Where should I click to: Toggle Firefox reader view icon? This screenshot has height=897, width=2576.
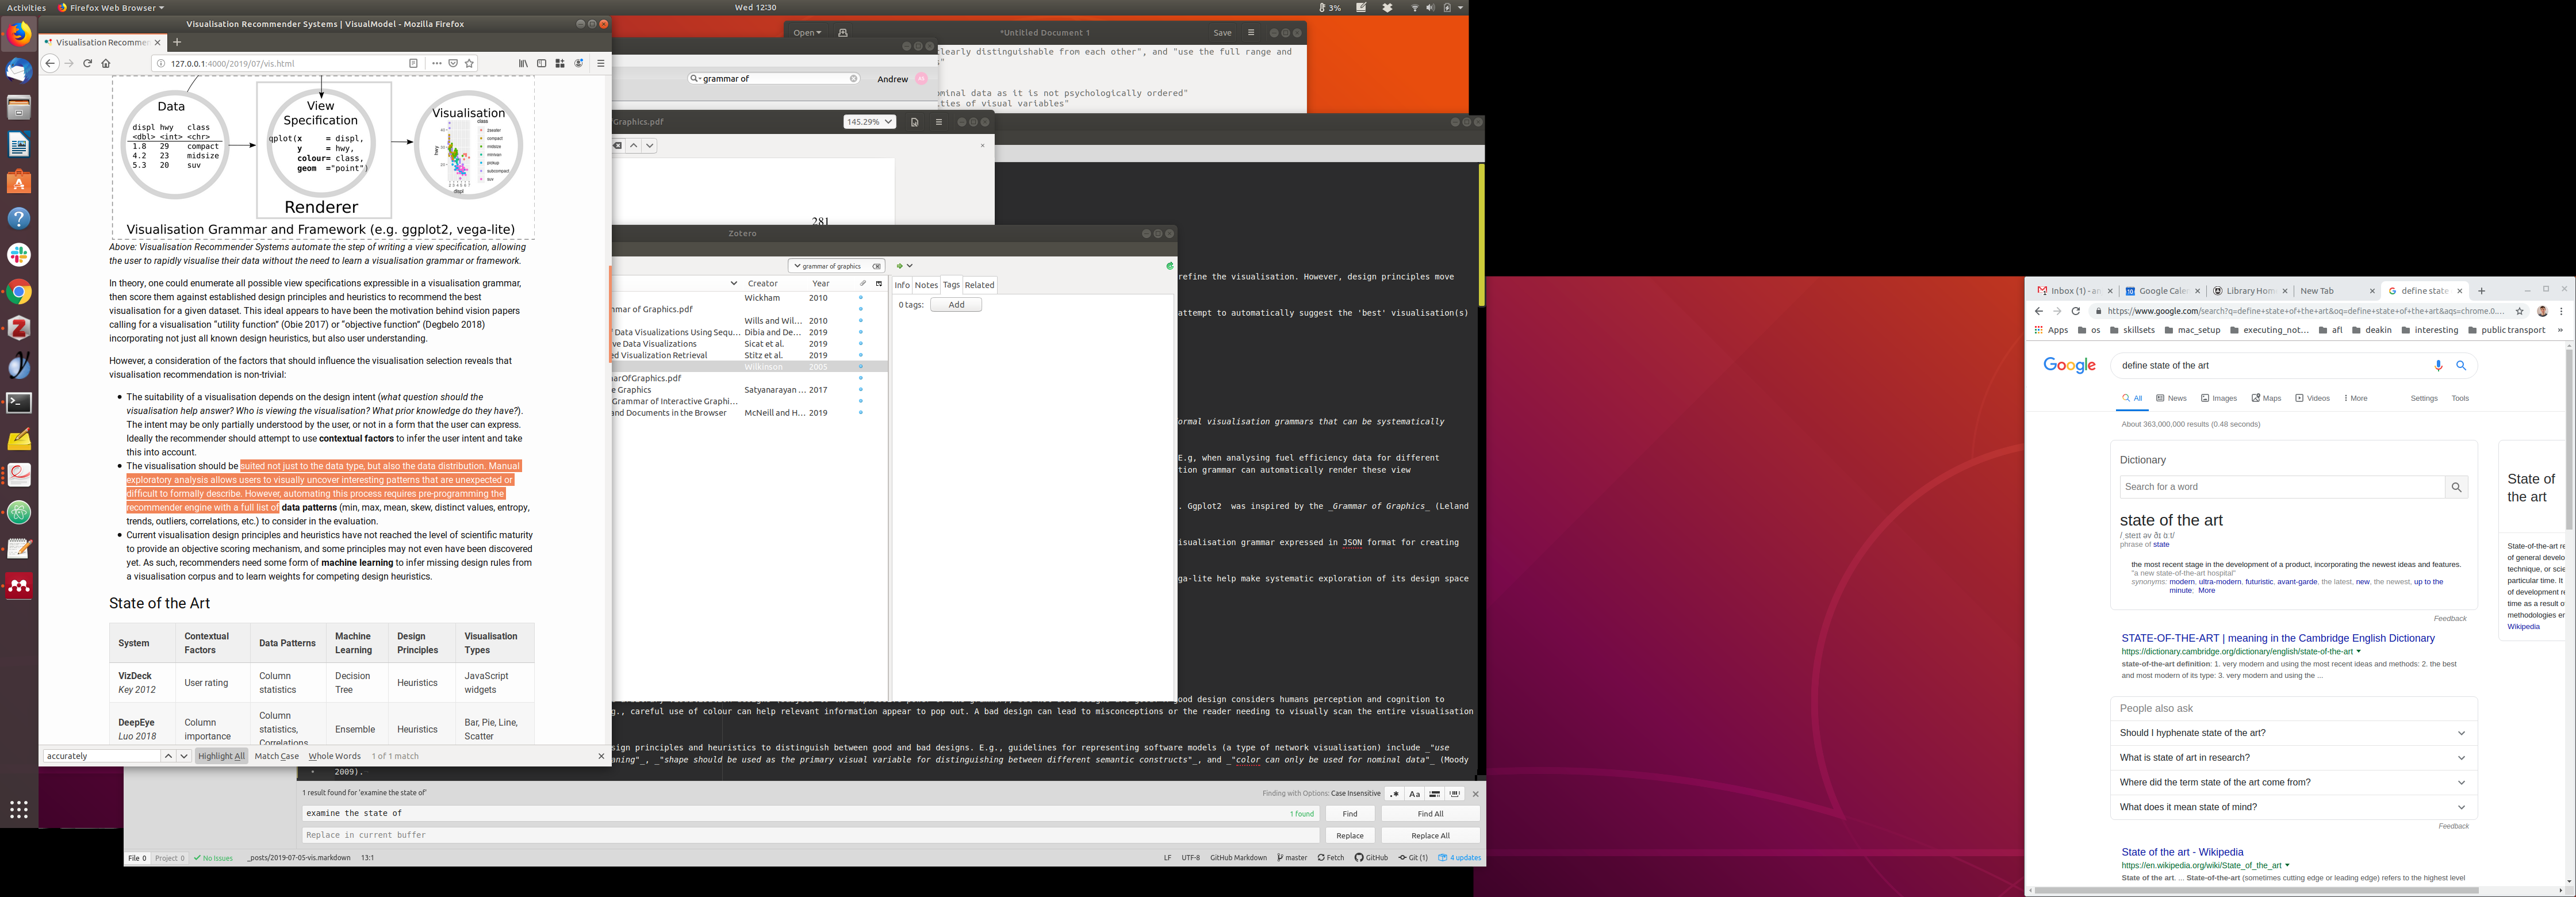point(413,63)
